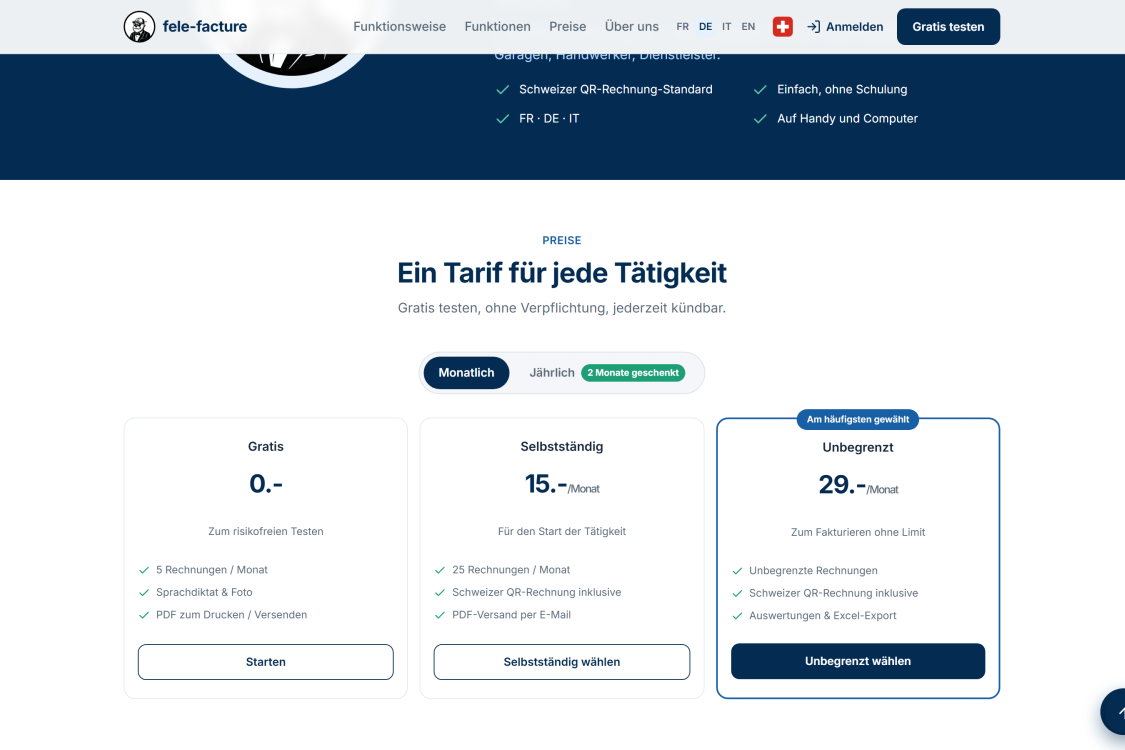The width and height of the screenshot is (1125, 750).
Task: Switch language to EN
Action: pos(748,27)
